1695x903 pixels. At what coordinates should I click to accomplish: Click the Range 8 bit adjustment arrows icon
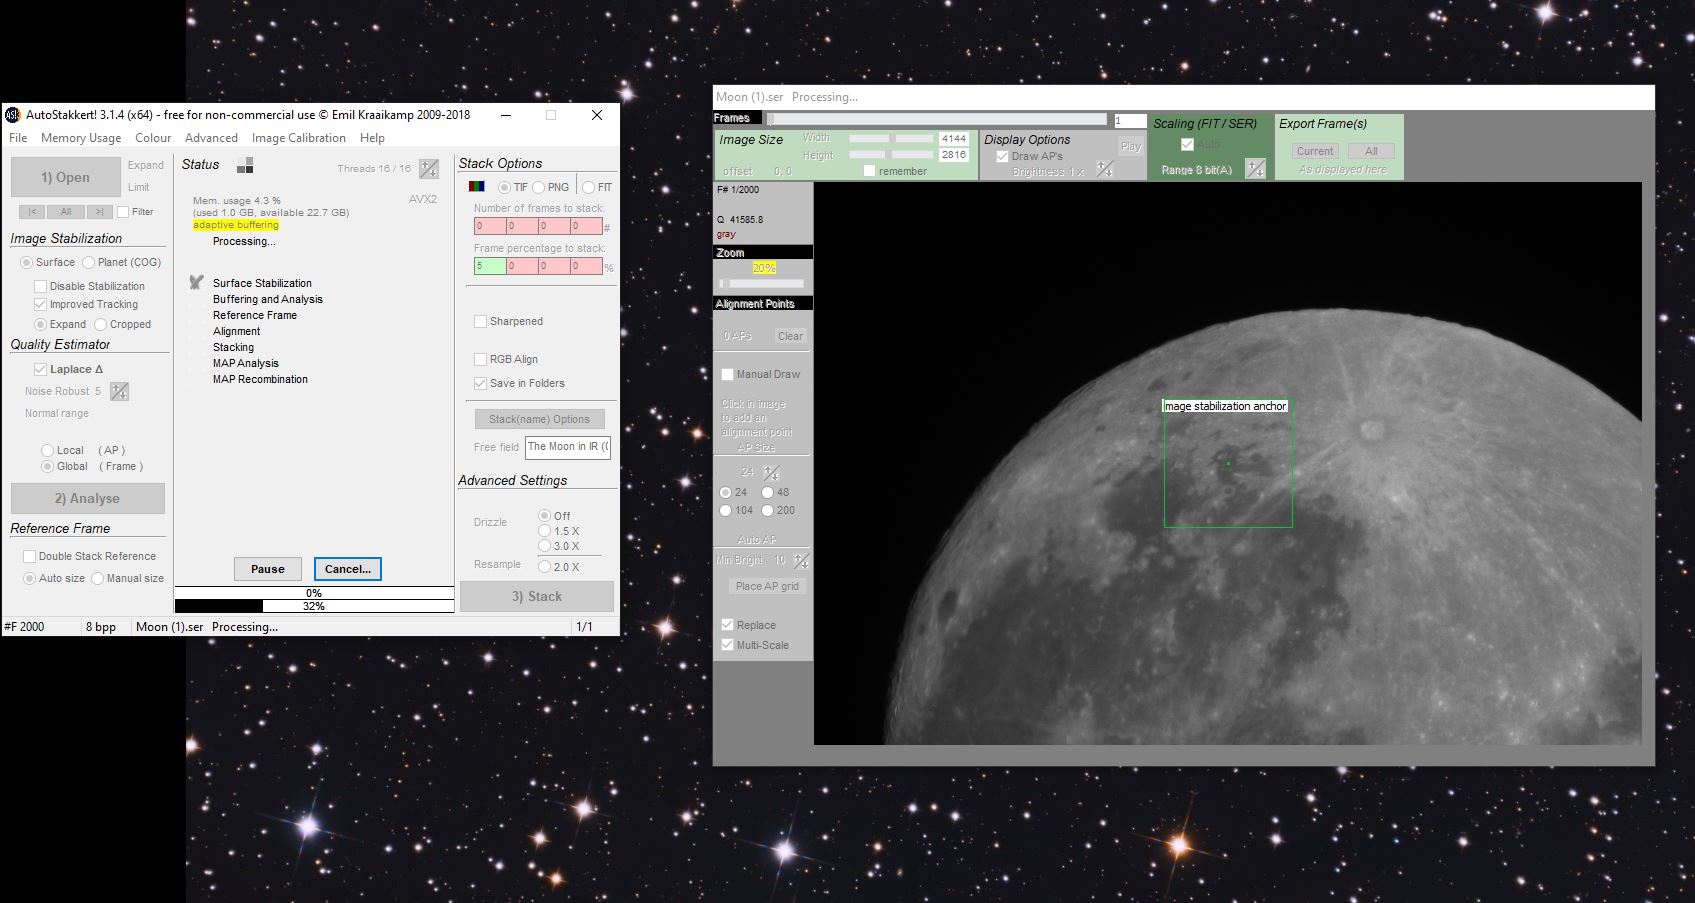pos(1256,168)
